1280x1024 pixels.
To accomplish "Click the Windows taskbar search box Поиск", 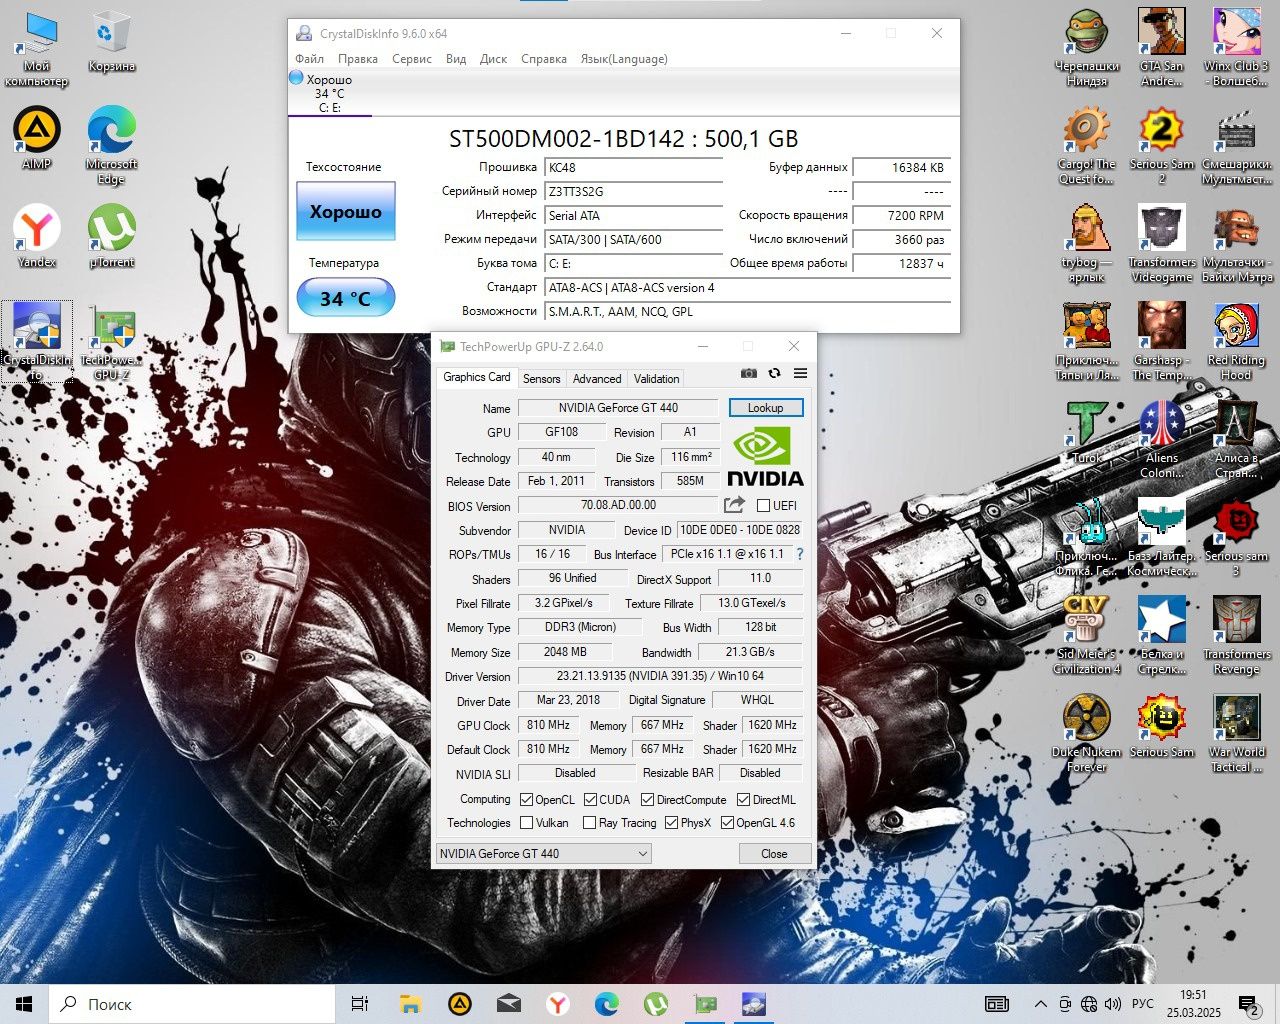I will coord(192,1003).
